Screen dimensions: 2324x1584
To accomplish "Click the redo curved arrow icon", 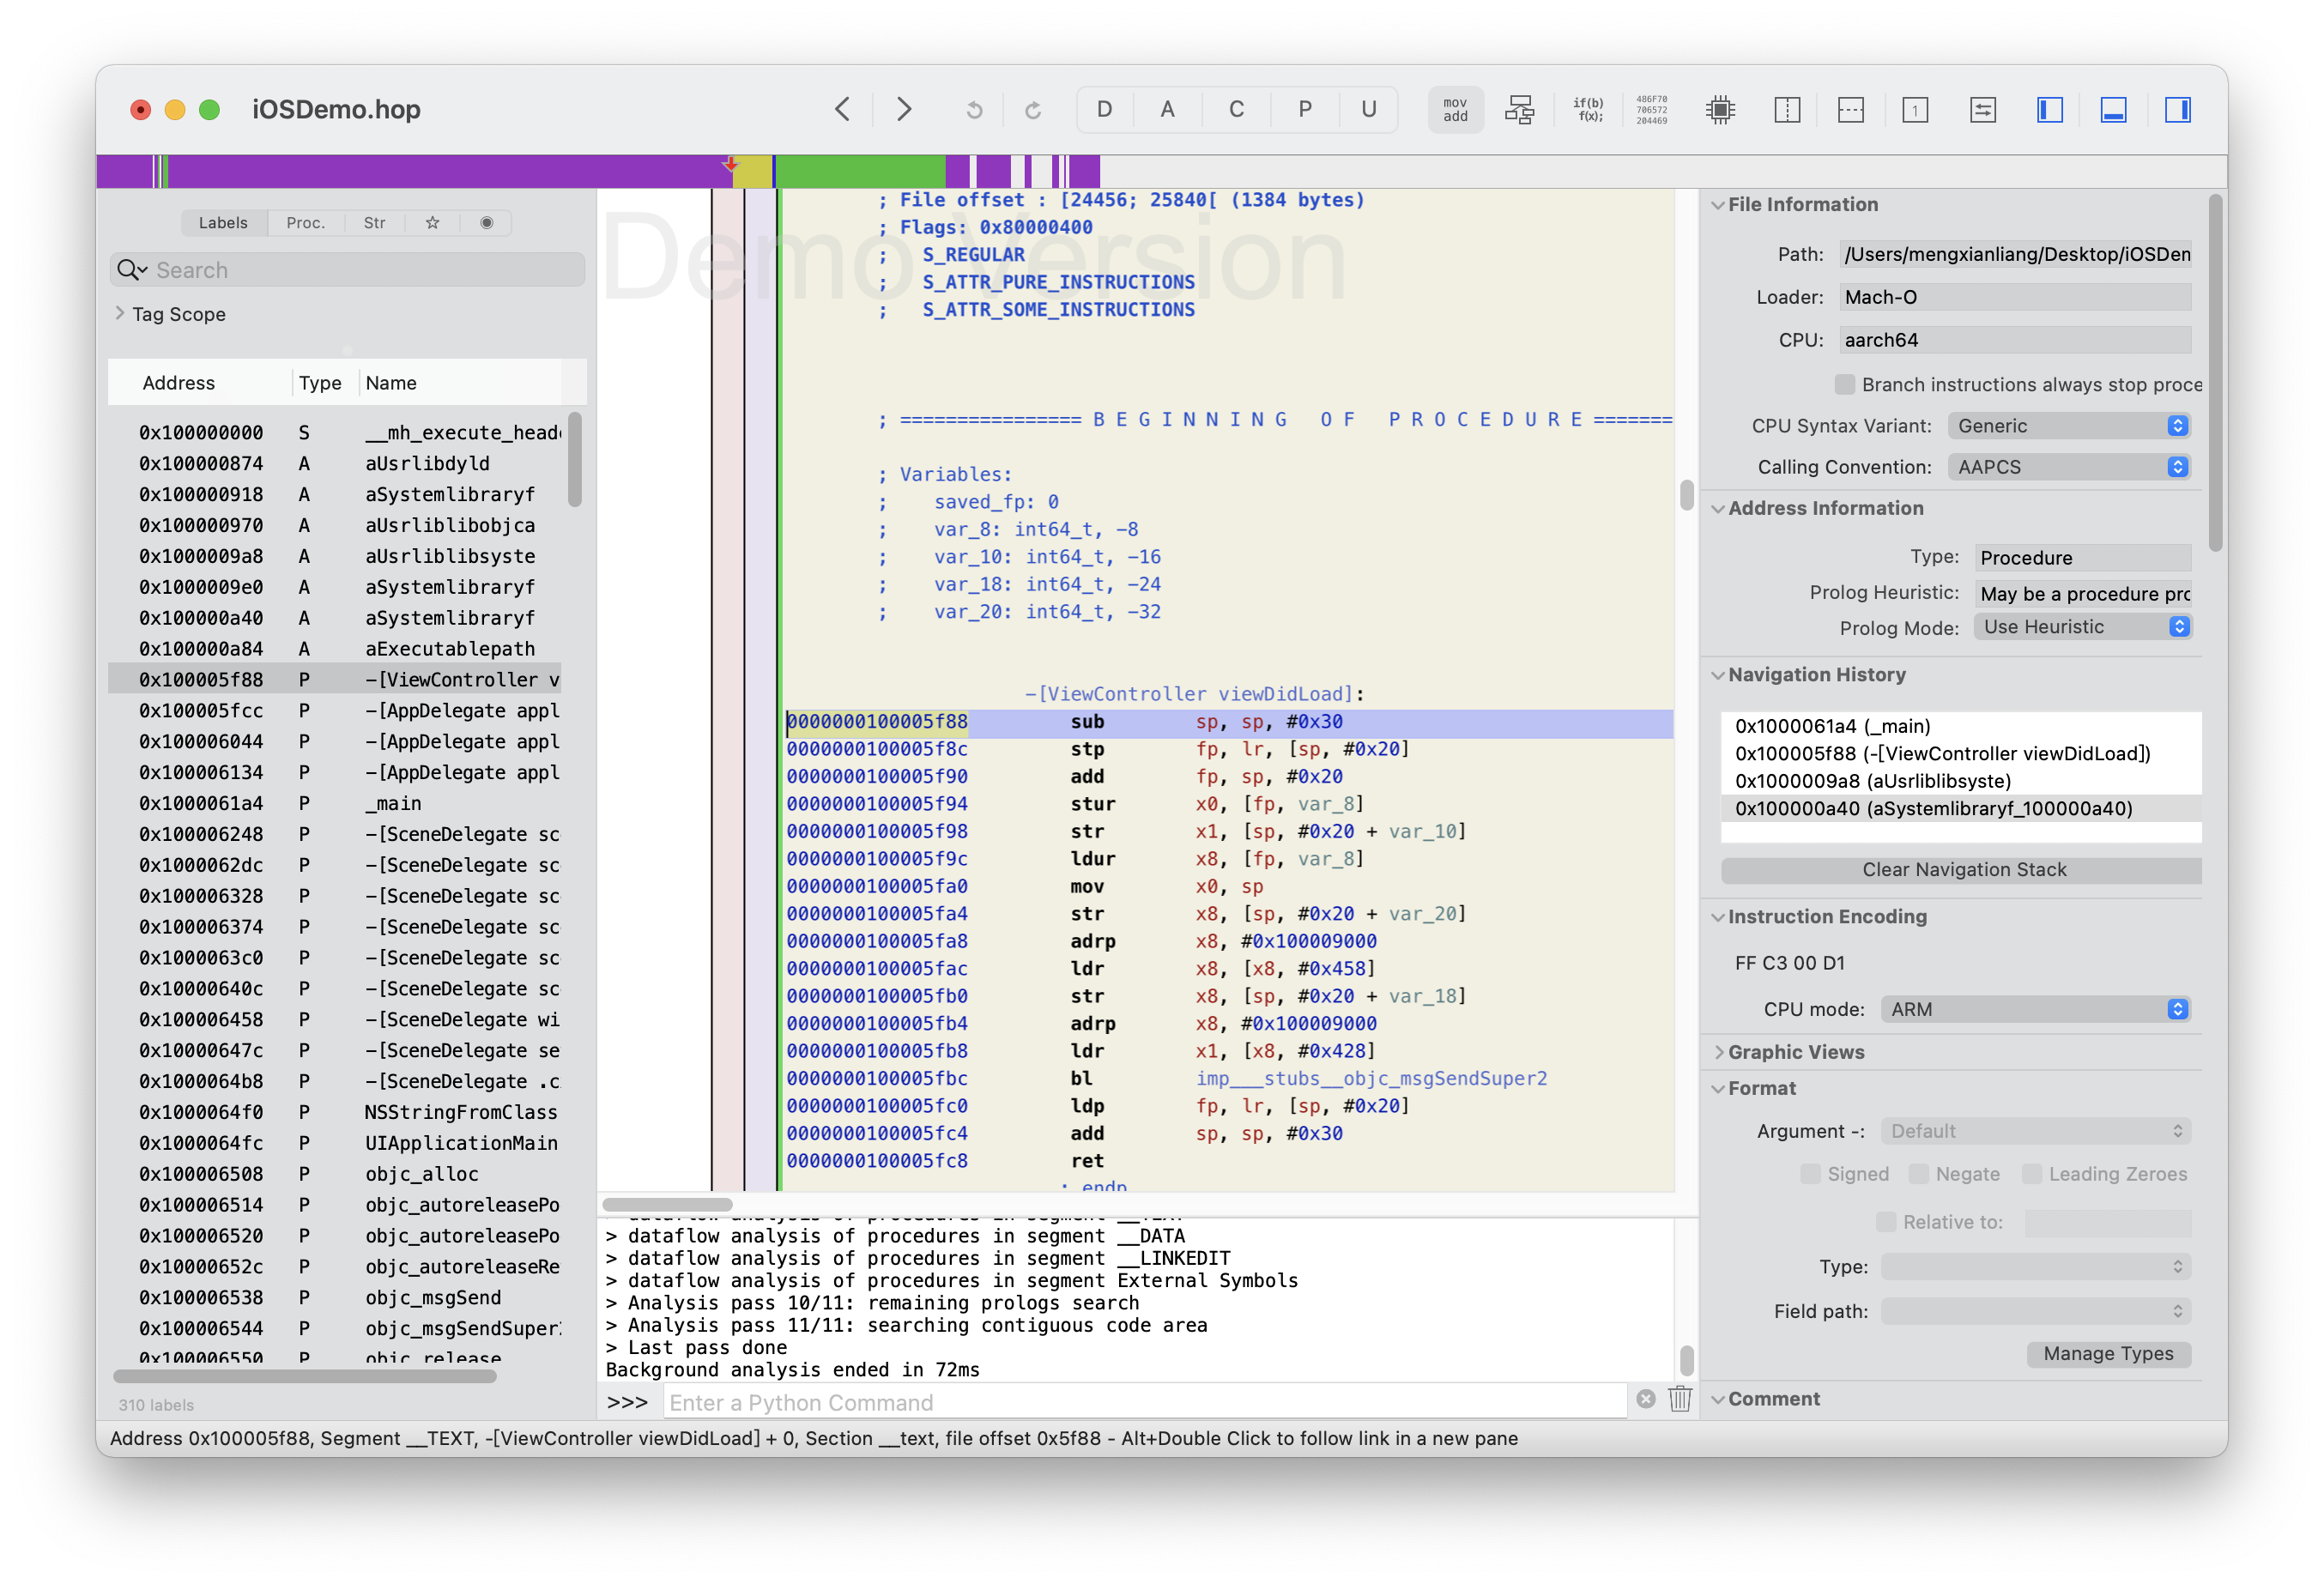I will click(1033, 110).
